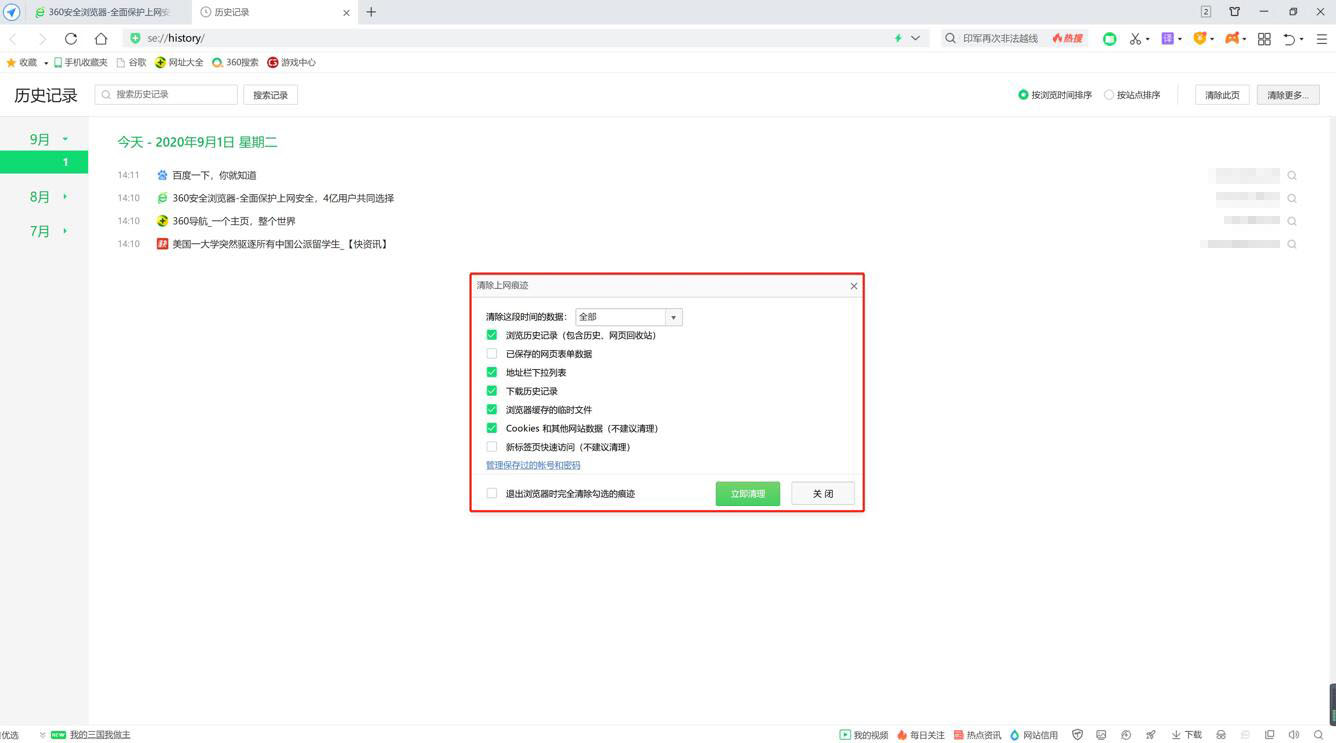Click the window count '2' icon
The image size is (1336, 743).
pyautogui.click(x=1206, y=12)
